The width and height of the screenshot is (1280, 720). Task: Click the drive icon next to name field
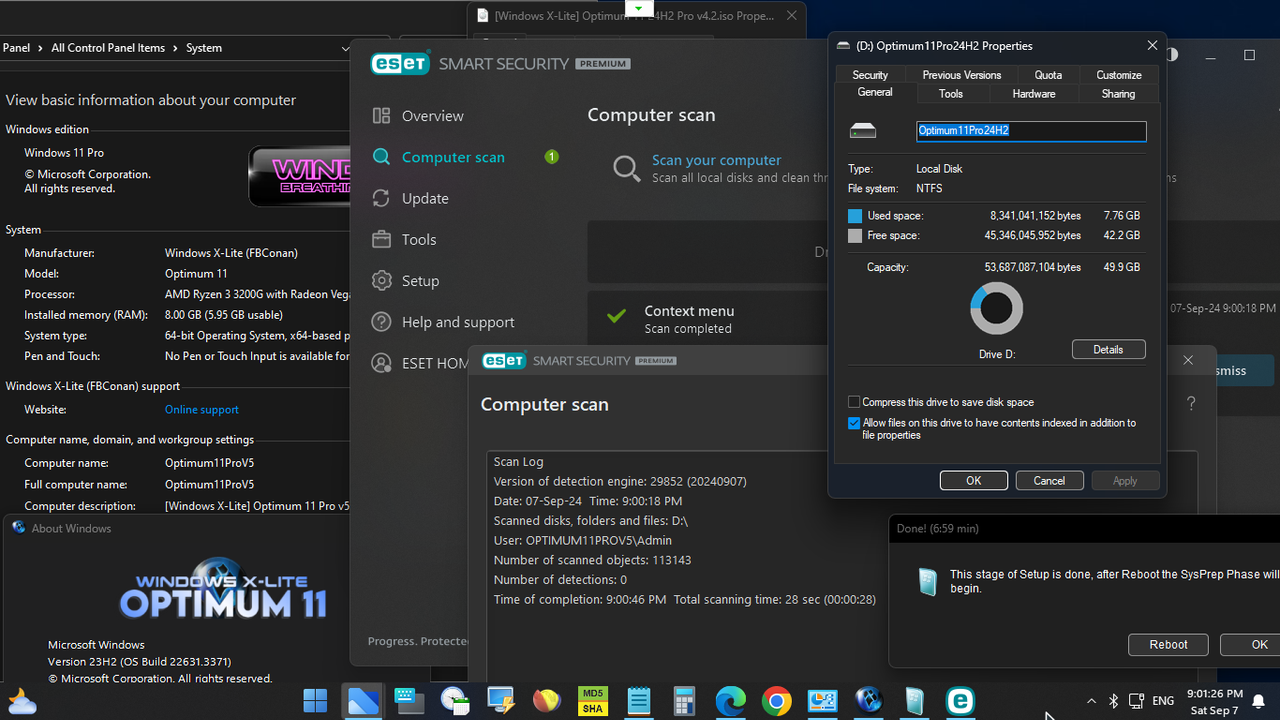pyautogui.click(x=863, y=131)
